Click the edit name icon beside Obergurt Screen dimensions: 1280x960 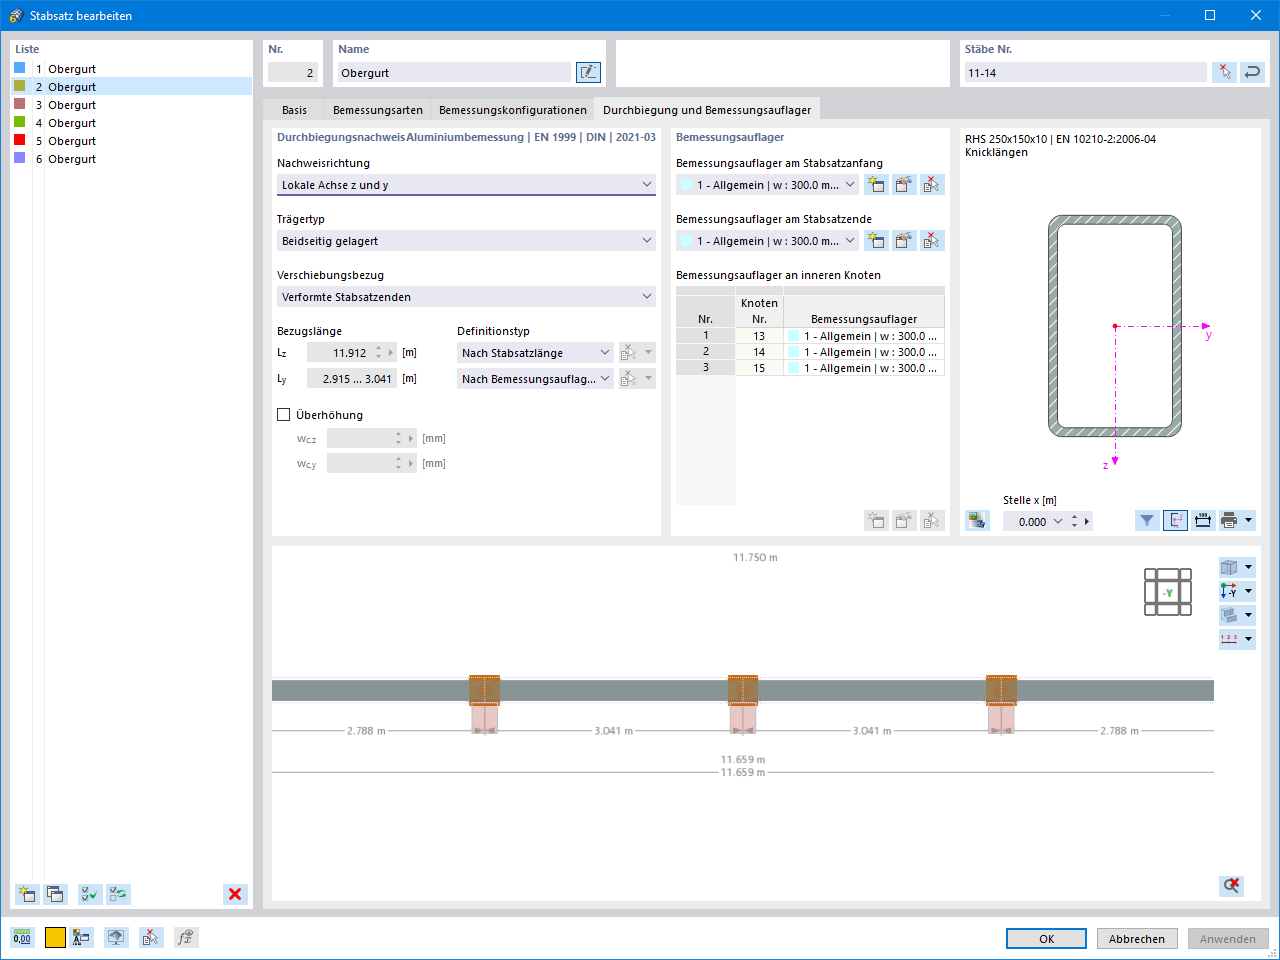(588, 72)
